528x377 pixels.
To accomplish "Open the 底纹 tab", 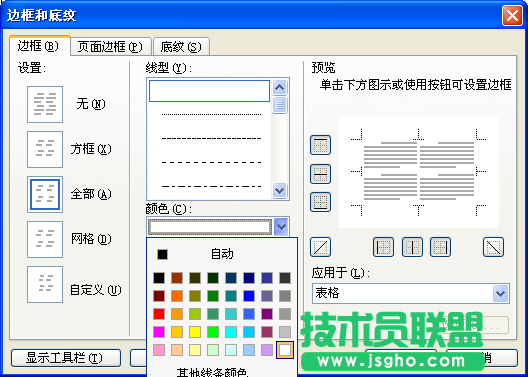I will click(x=181, y=46).
